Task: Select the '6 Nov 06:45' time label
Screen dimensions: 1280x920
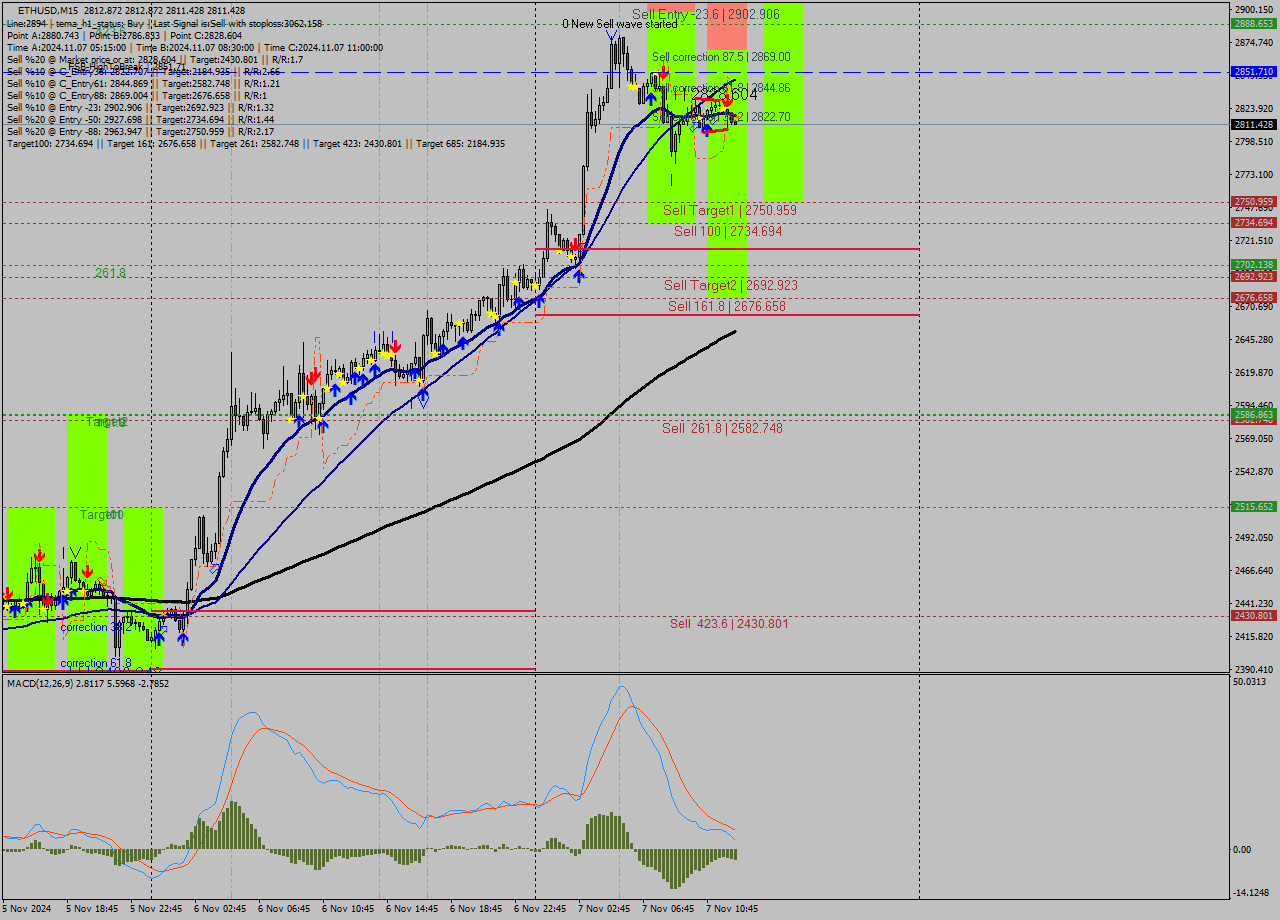Action: 284,909
